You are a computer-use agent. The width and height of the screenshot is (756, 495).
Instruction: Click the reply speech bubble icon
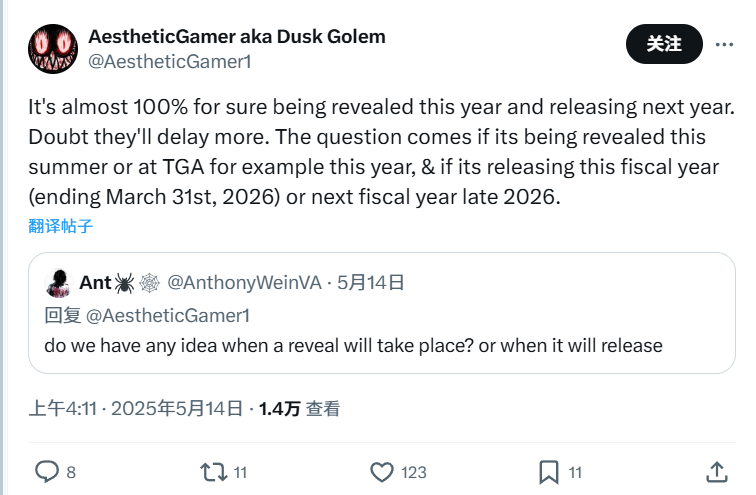[47, 472]
